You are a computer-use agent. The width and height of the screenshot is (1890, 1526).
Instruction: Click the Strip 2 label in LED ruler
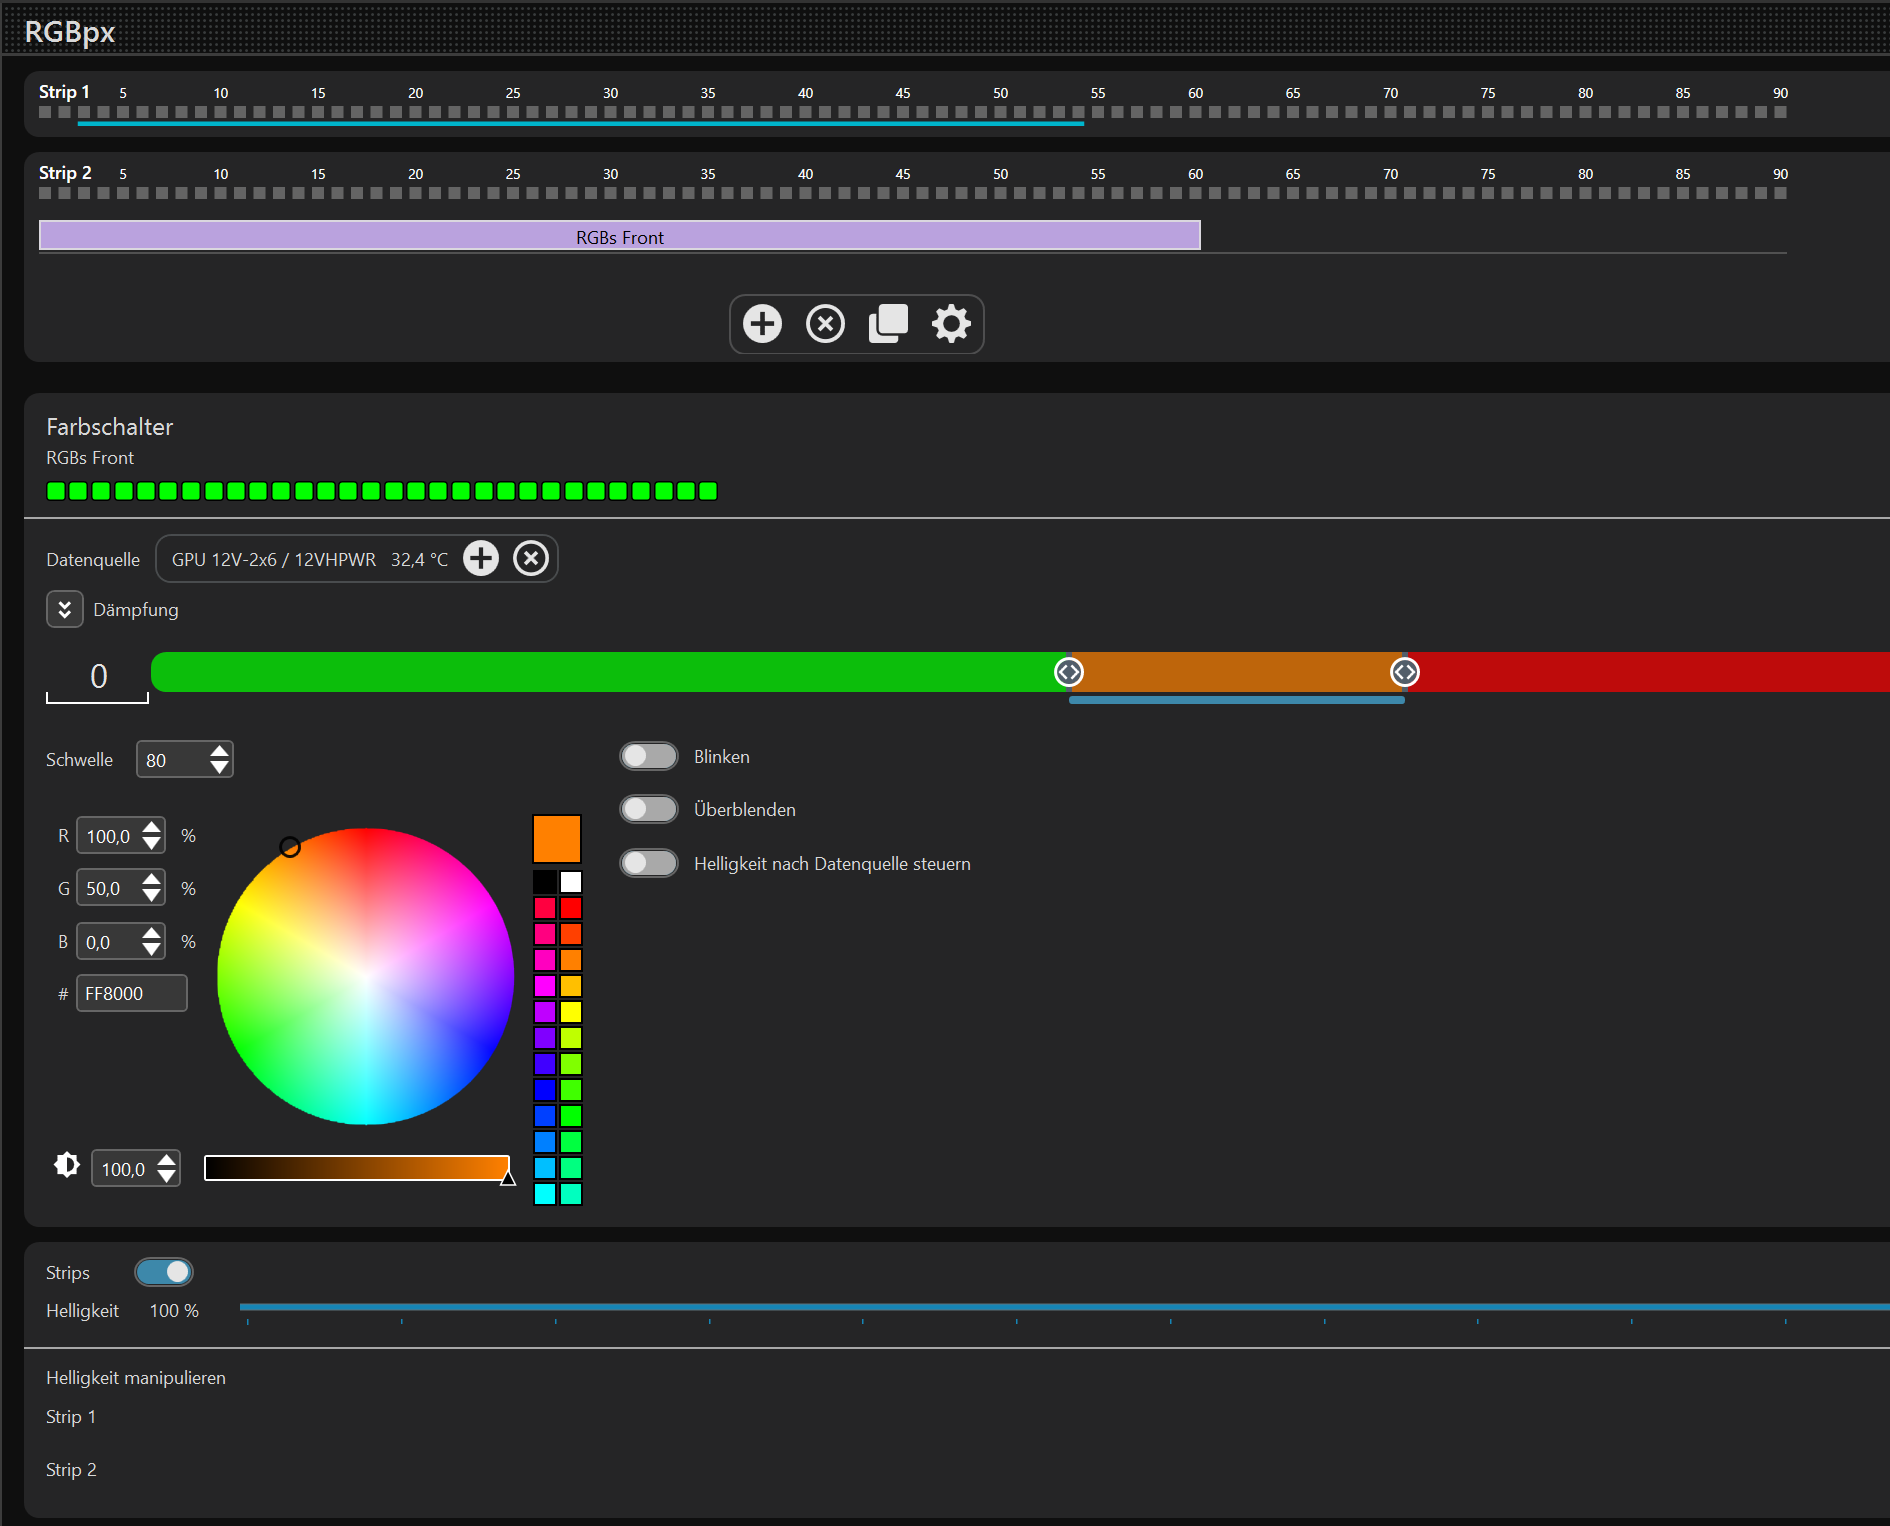point(65,173)
